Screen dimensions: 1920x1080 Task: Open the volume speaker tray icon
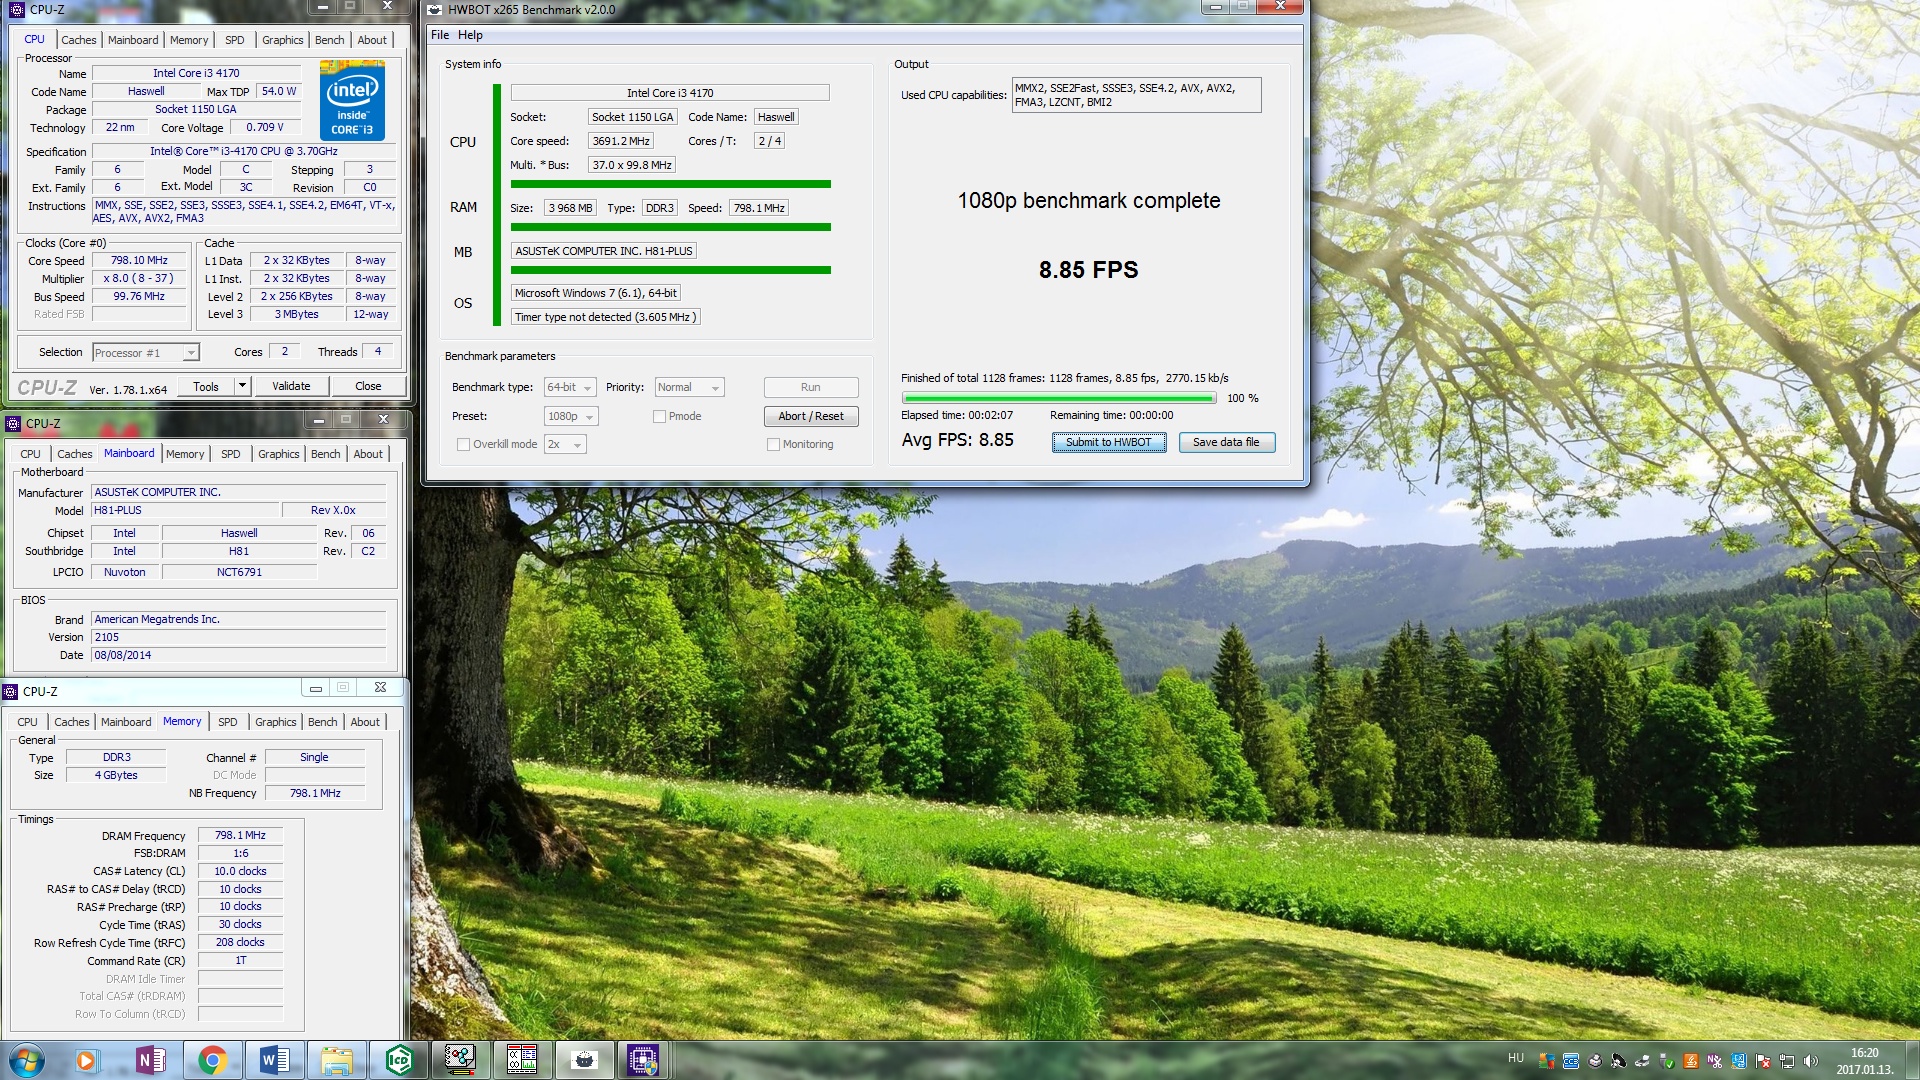tap(1811, 1061)
